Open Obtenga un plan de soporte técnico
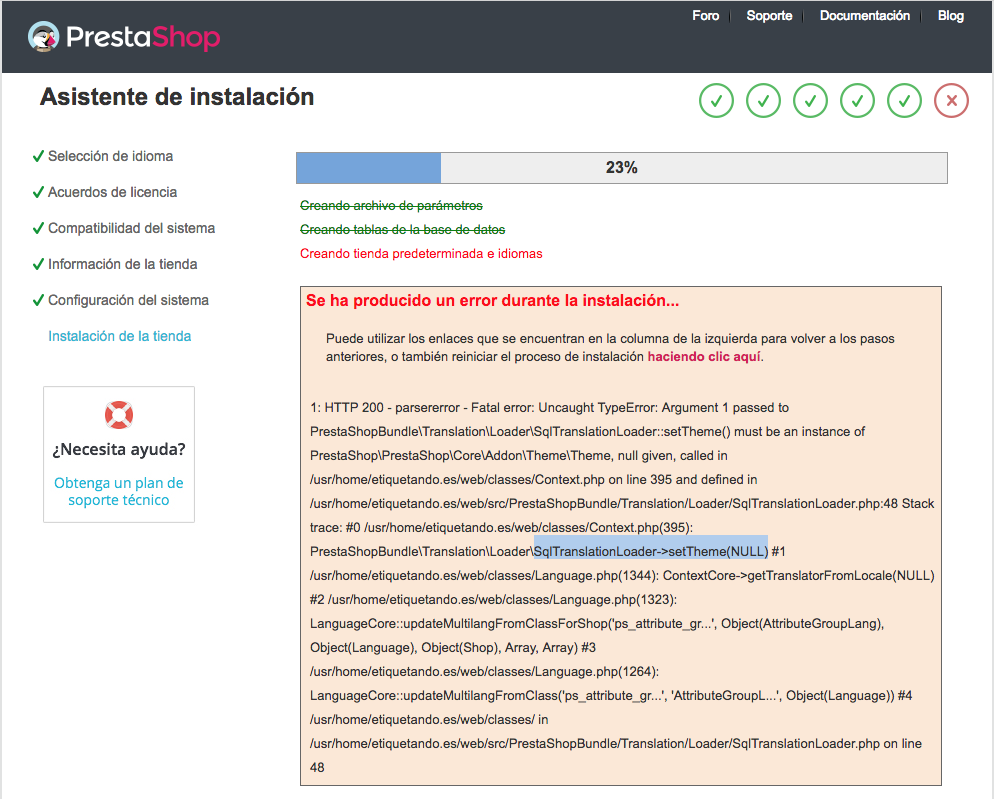994x799 pixels. (x=119, y=491)
